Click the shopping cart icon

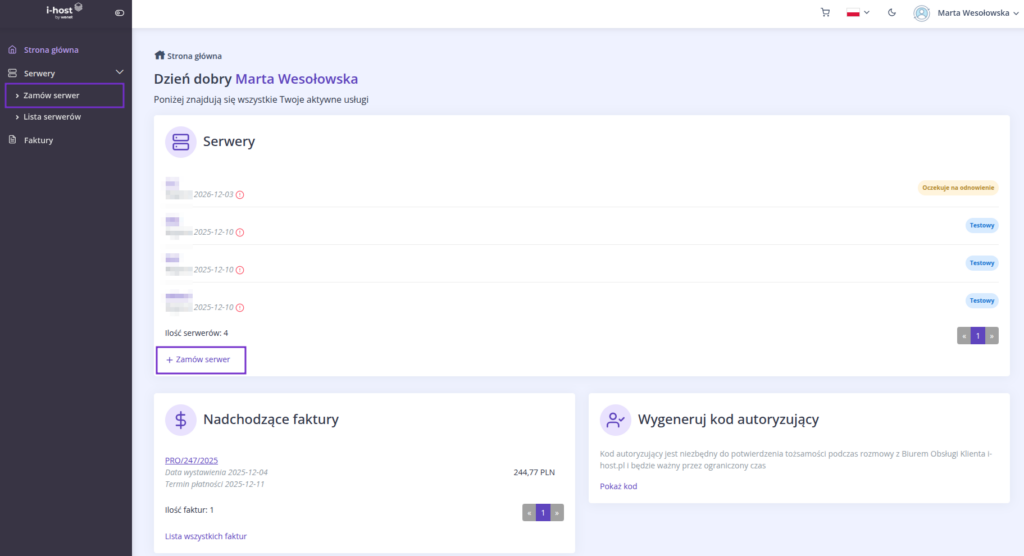[x=825, y=13]
